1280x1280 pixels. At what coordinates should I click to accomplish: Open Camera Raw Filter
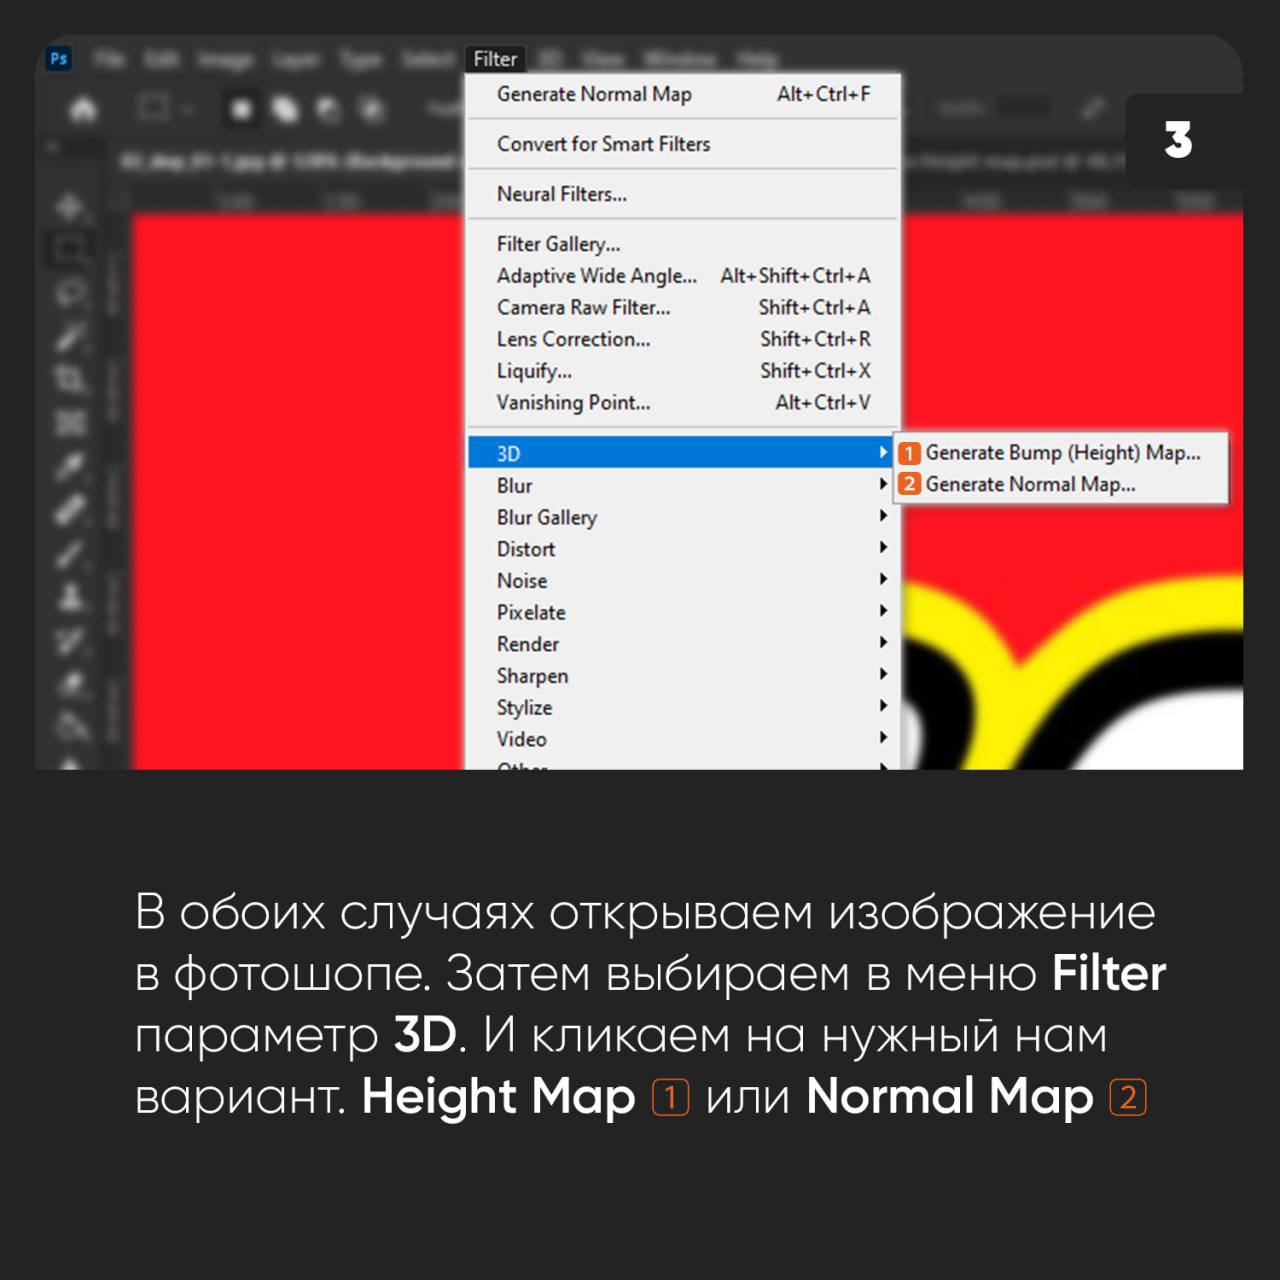684,307
